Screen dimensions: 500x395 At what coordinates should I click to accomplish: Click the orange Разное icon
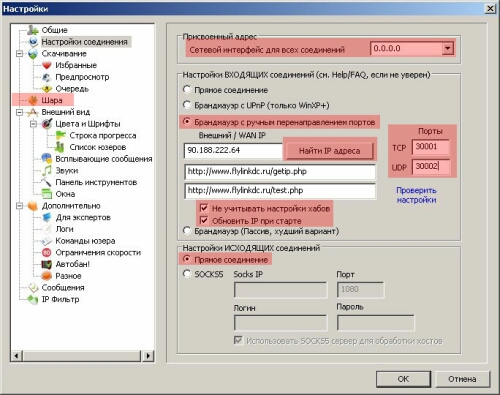tap(47, 276)
